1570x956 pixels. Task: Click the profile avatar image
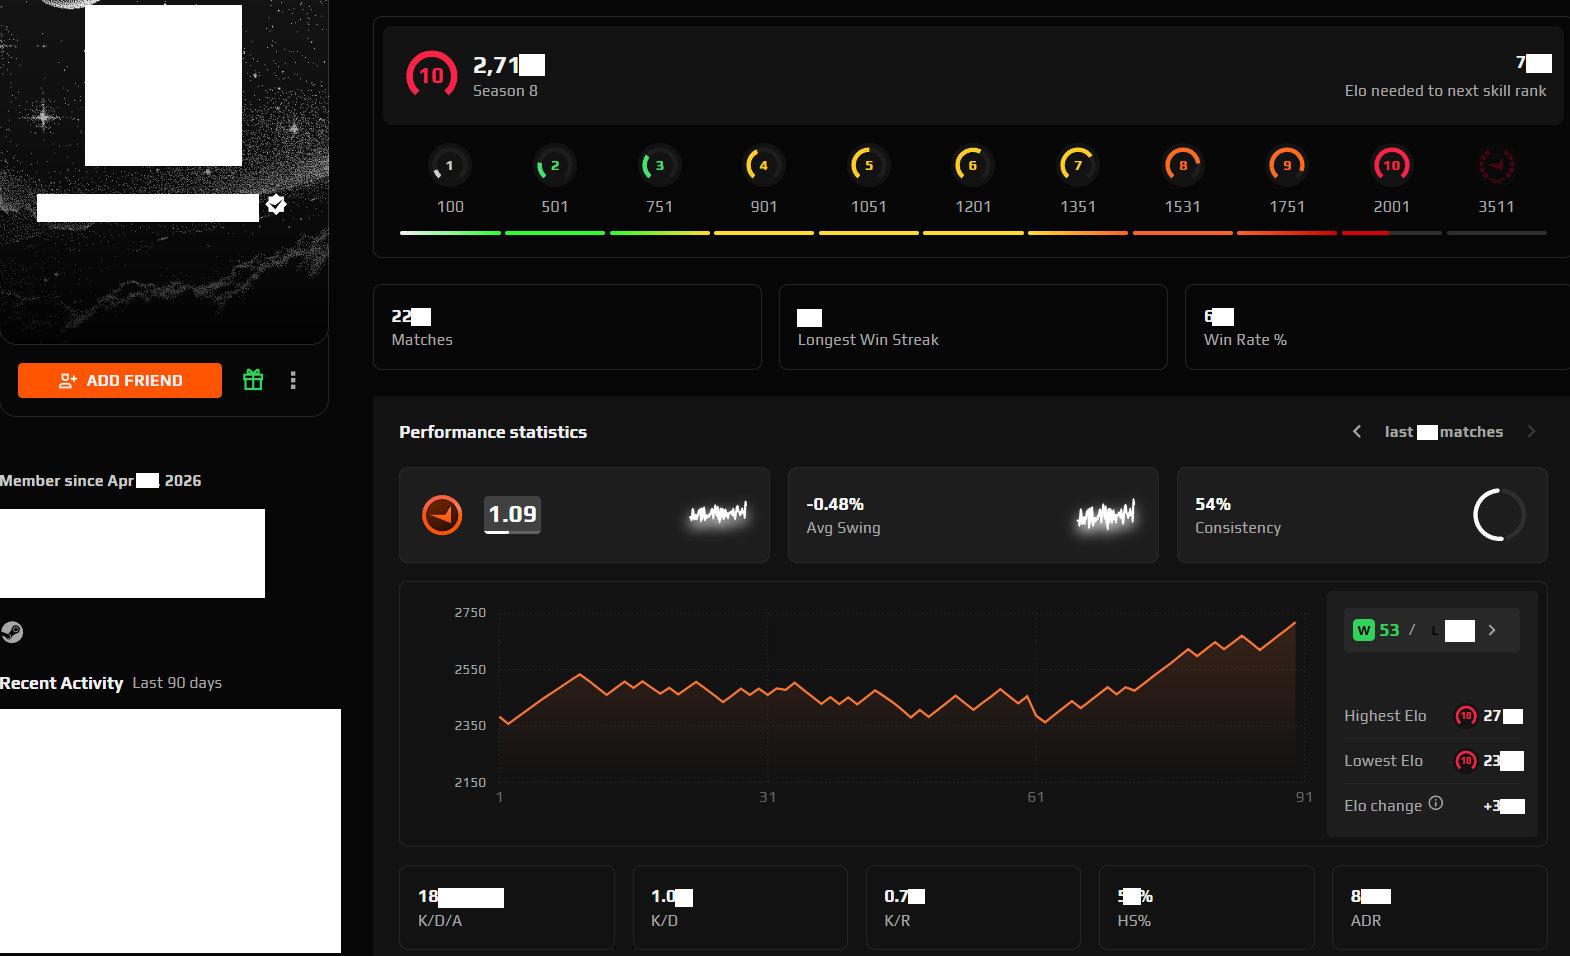163,86
